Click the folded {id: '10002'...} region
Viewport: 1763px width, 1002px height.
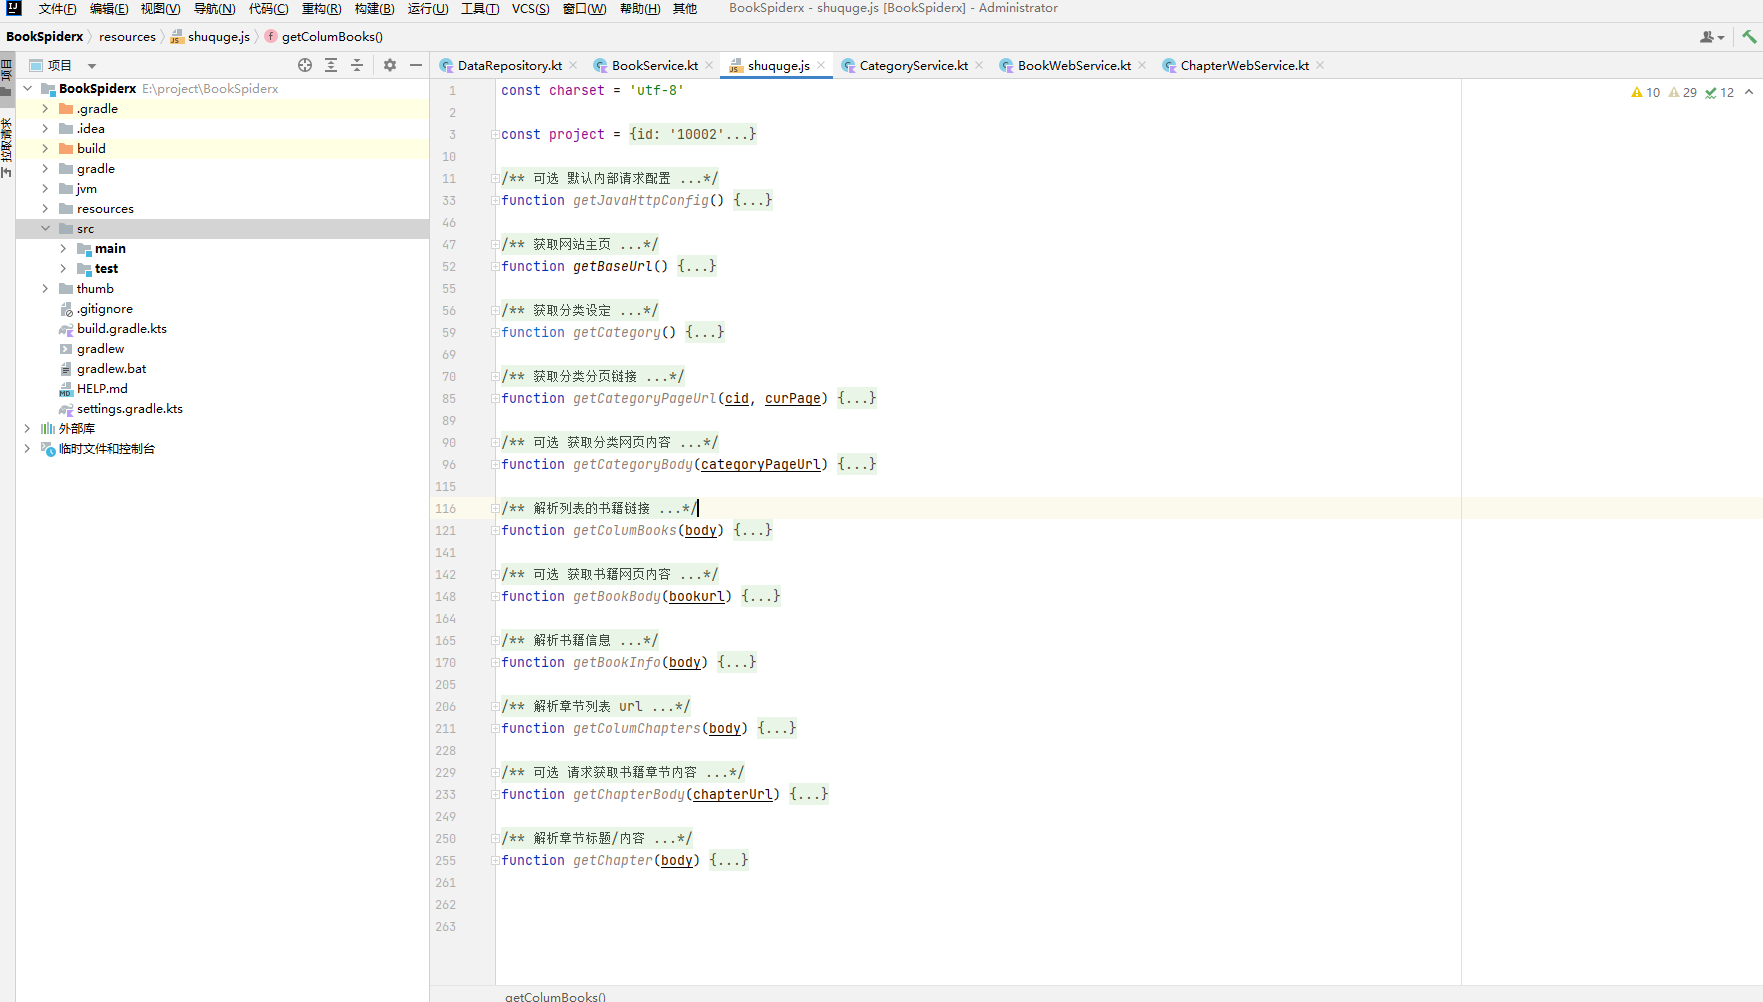(692, 134)
